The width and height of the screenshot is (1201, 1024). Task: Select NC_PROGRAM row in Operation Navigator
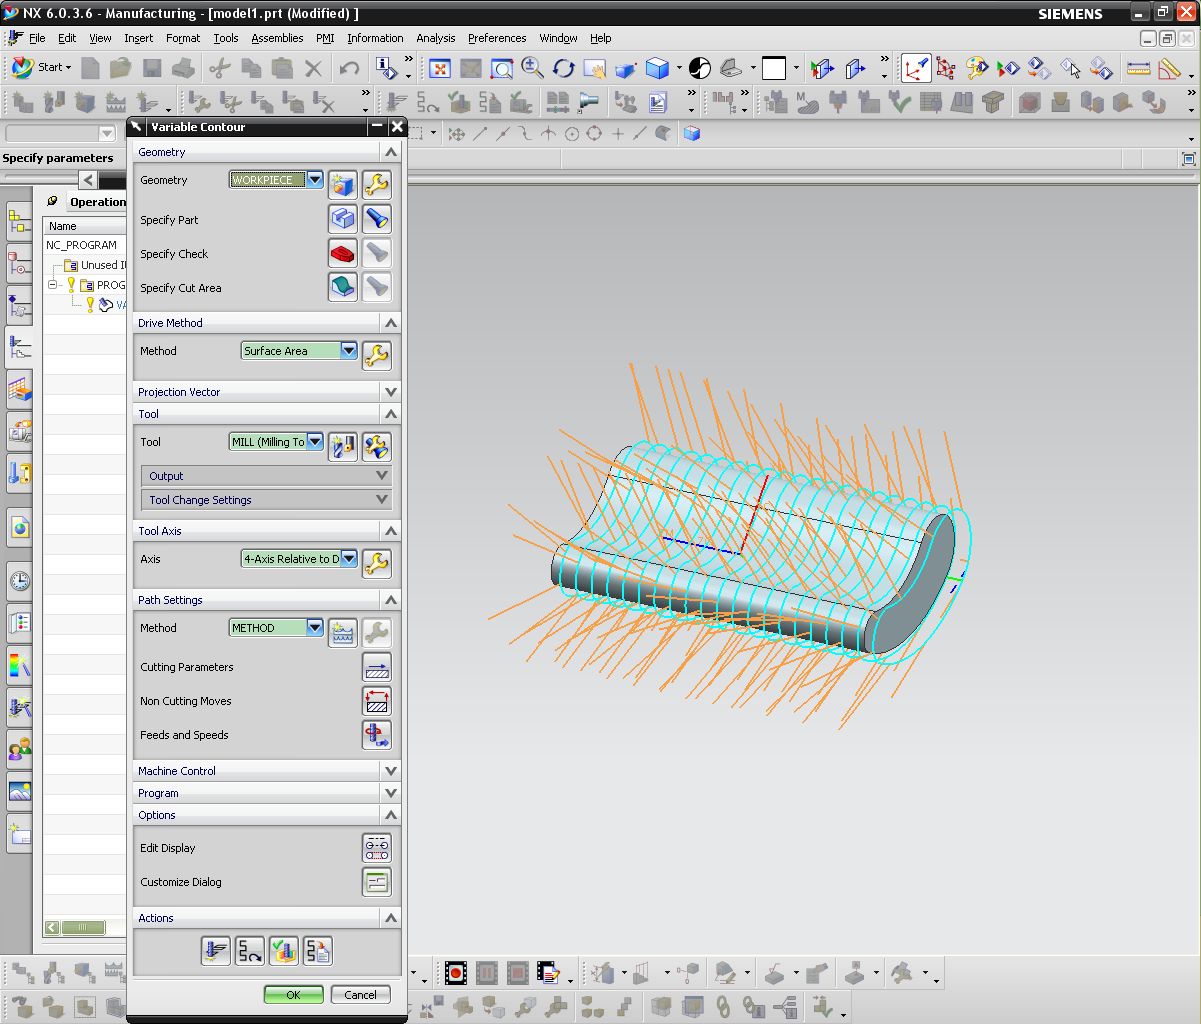click(x=83, y=245)
